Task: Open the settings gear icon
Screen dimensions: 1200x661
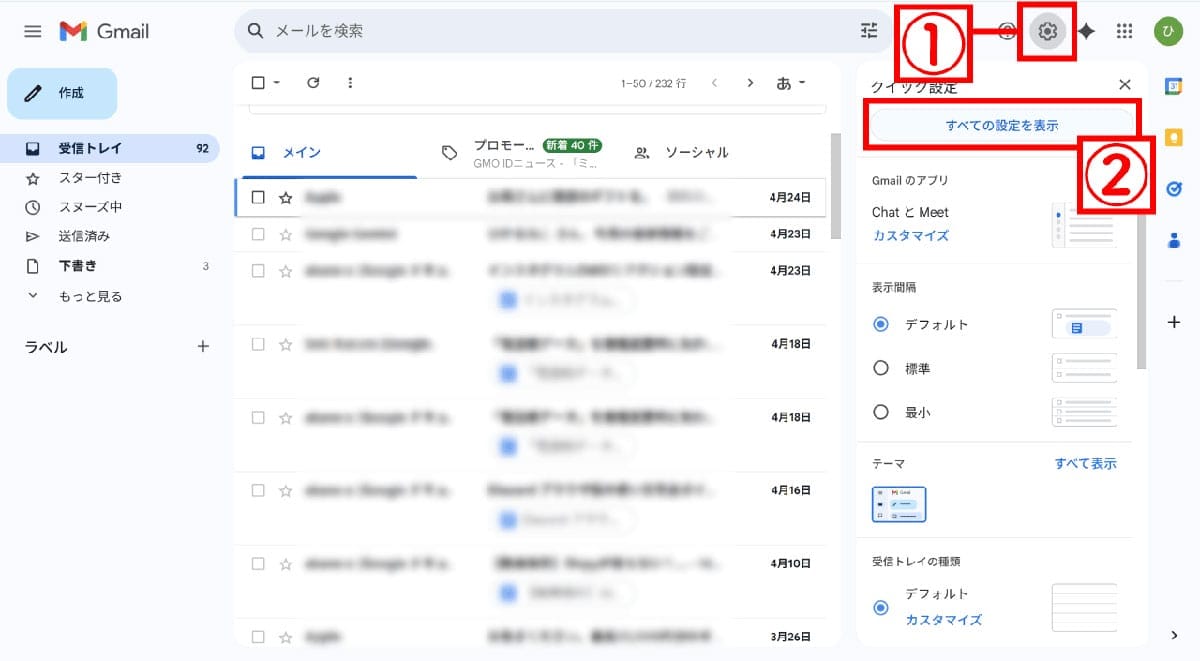Action: click(x=1047, y=31)
